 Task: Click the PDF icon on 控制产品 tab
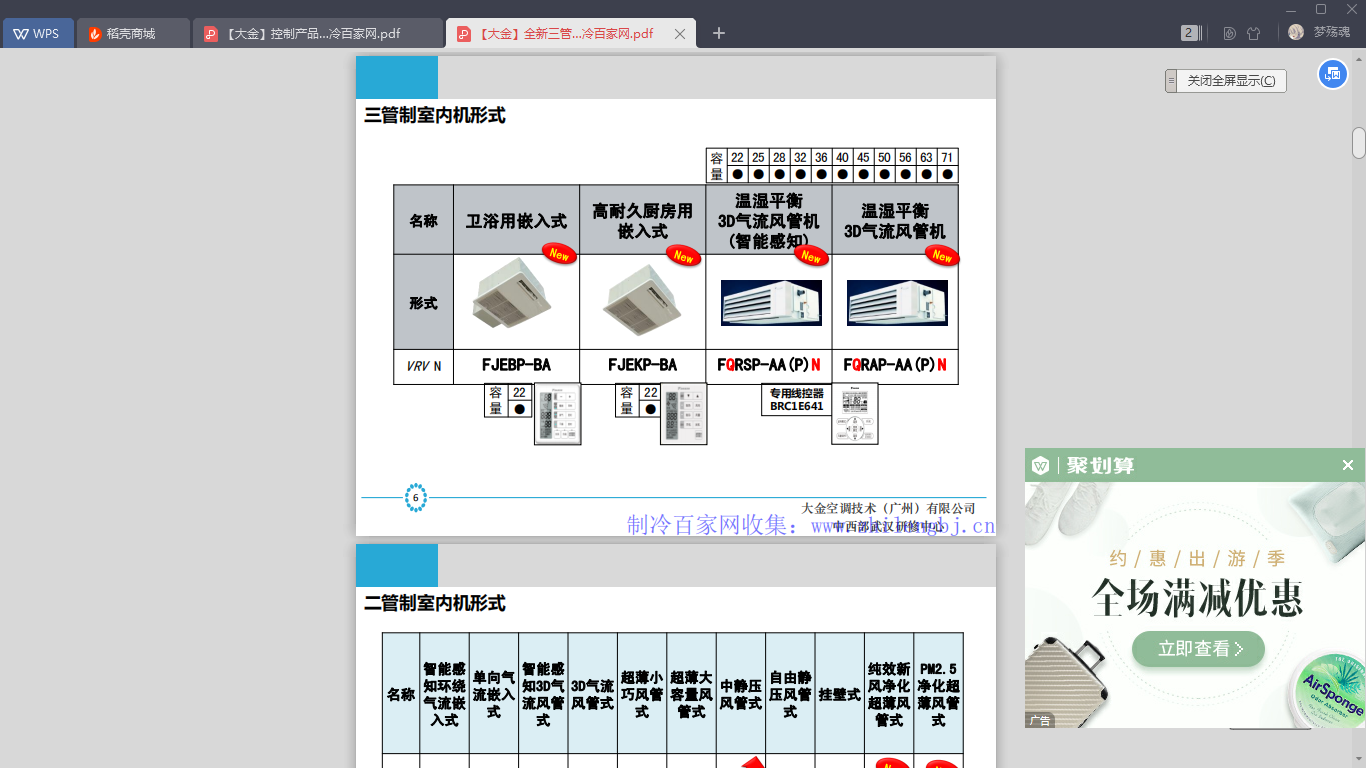(210, 33)
